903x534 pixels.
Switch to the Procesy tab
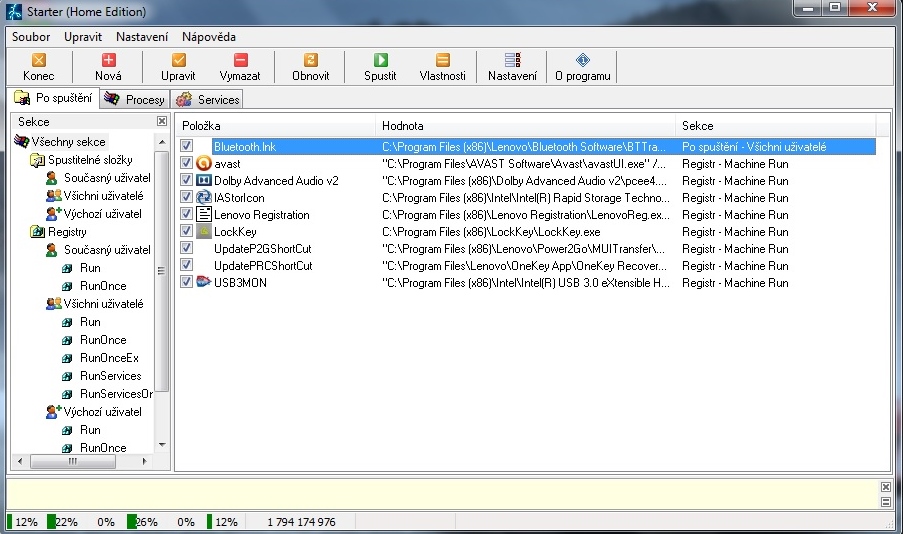135,99
